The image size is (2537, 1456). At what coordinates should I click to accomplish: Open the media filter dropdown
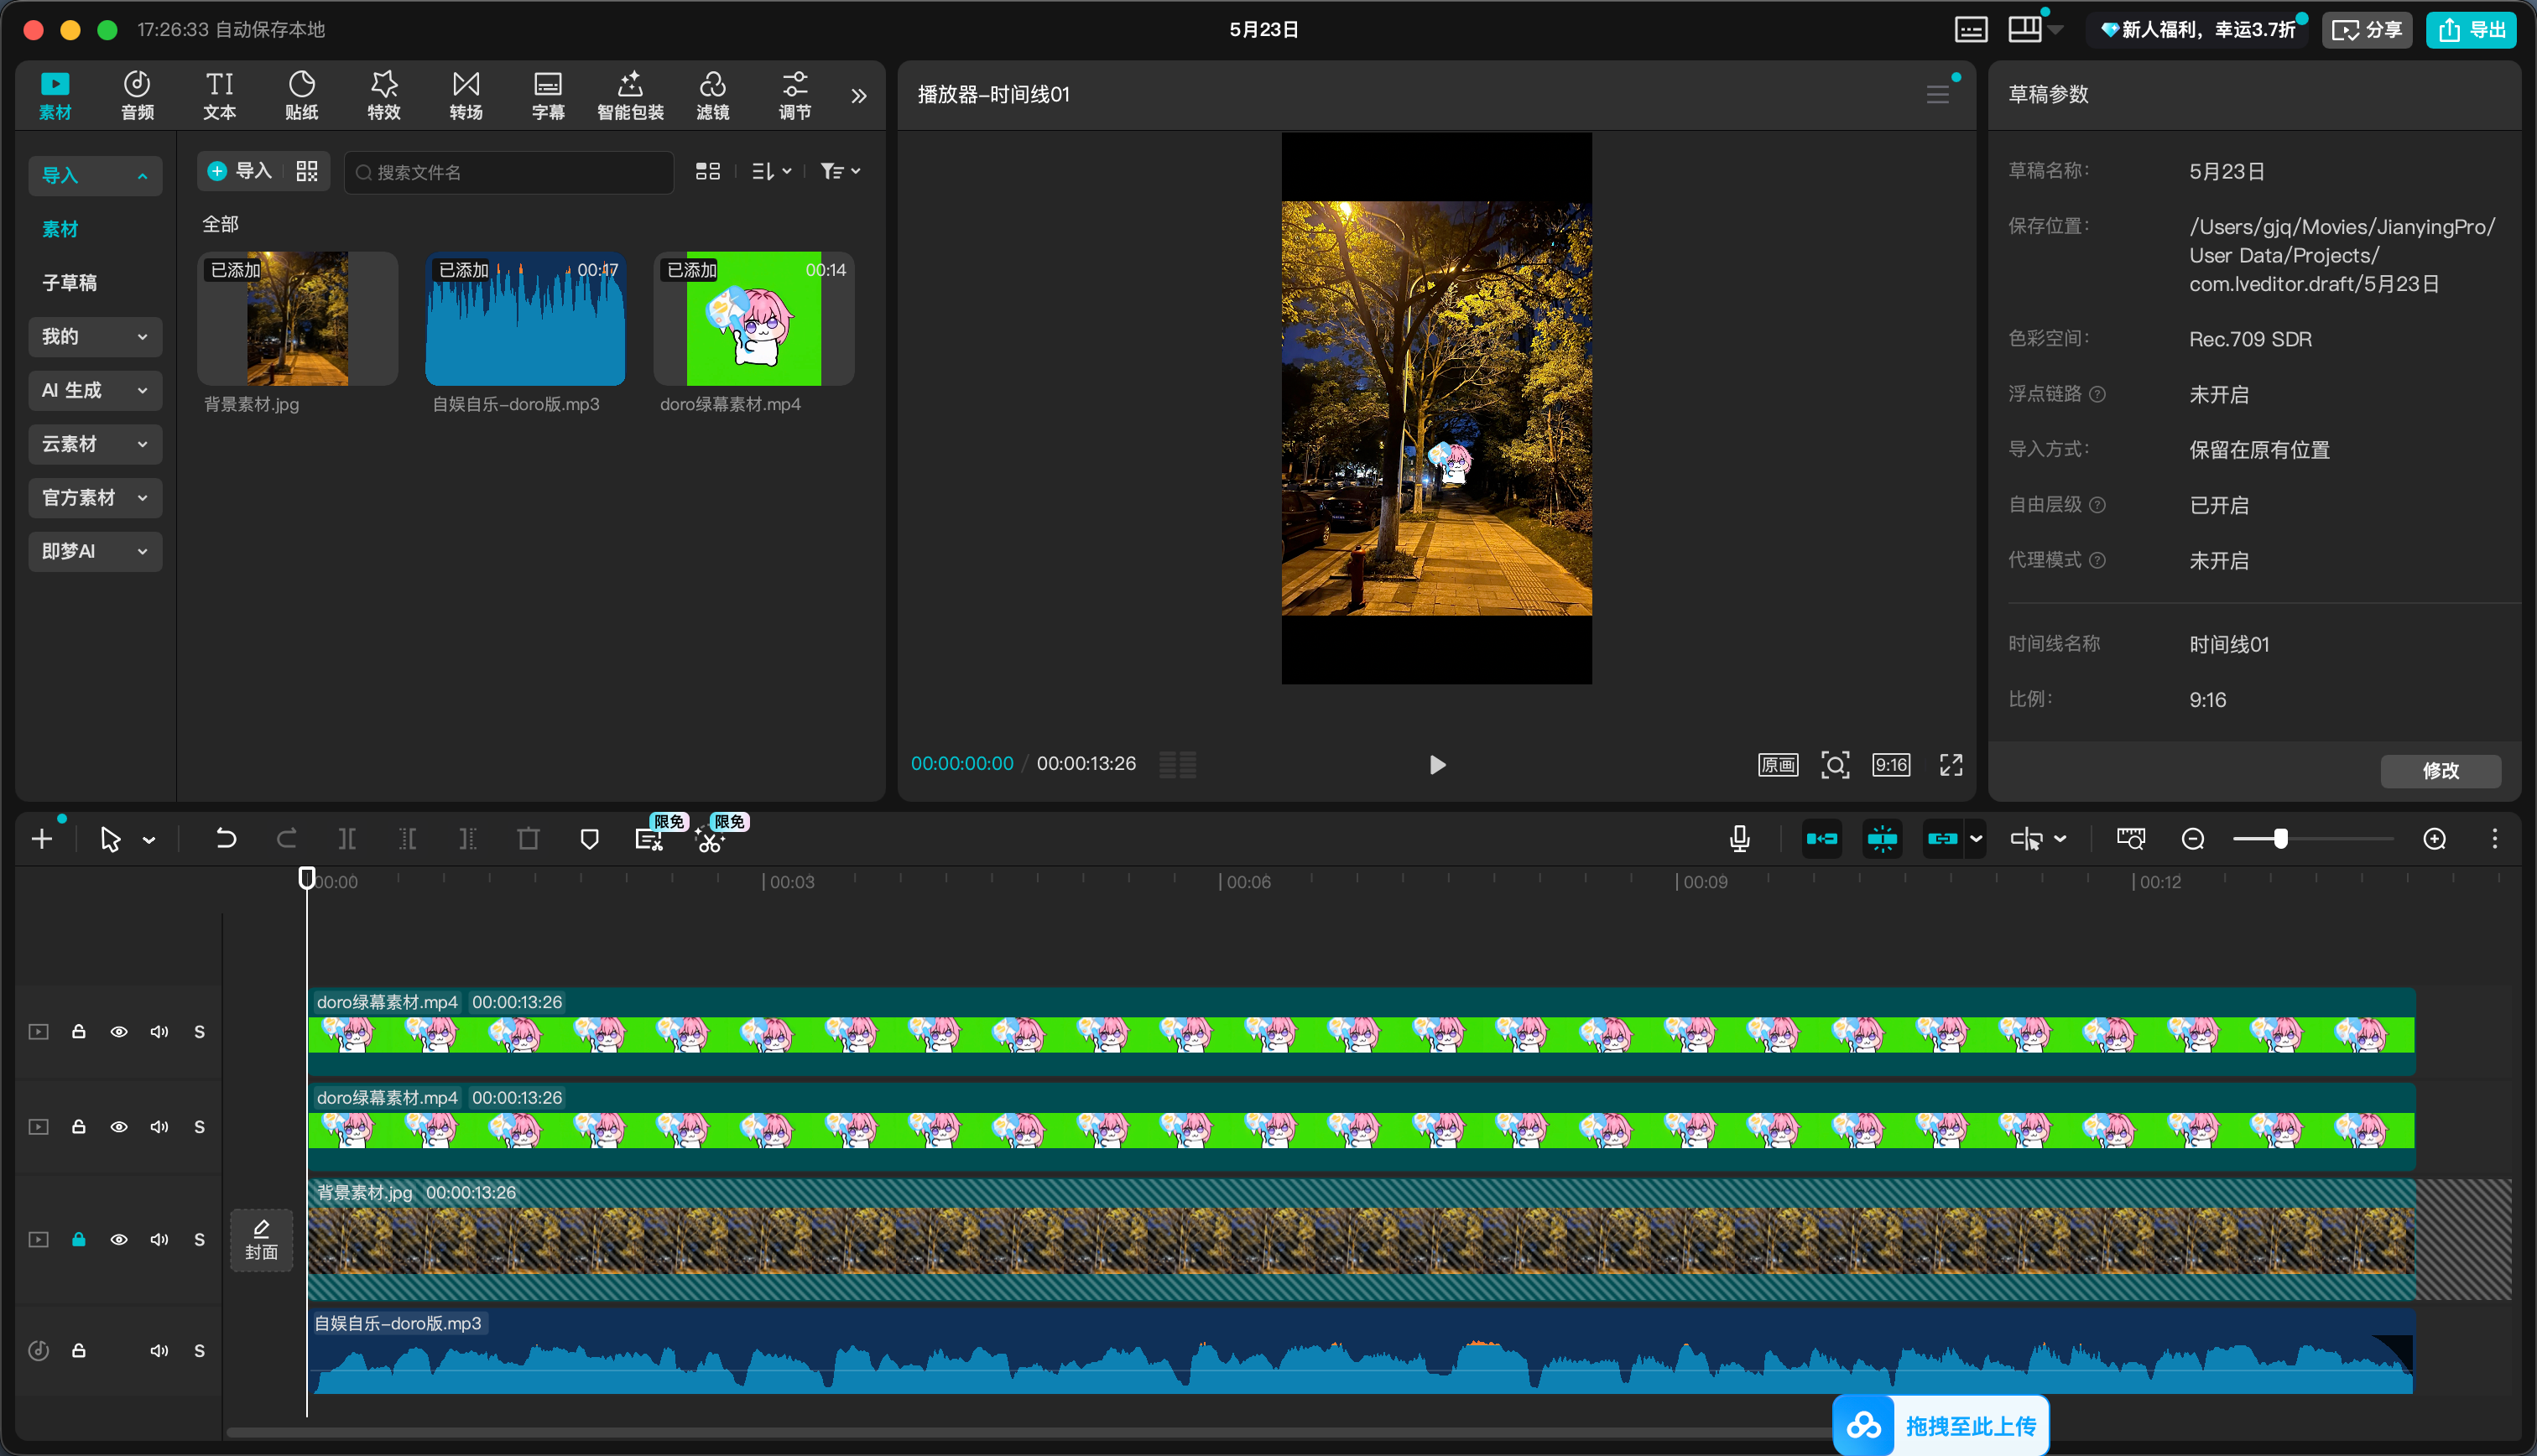[840, 172]
